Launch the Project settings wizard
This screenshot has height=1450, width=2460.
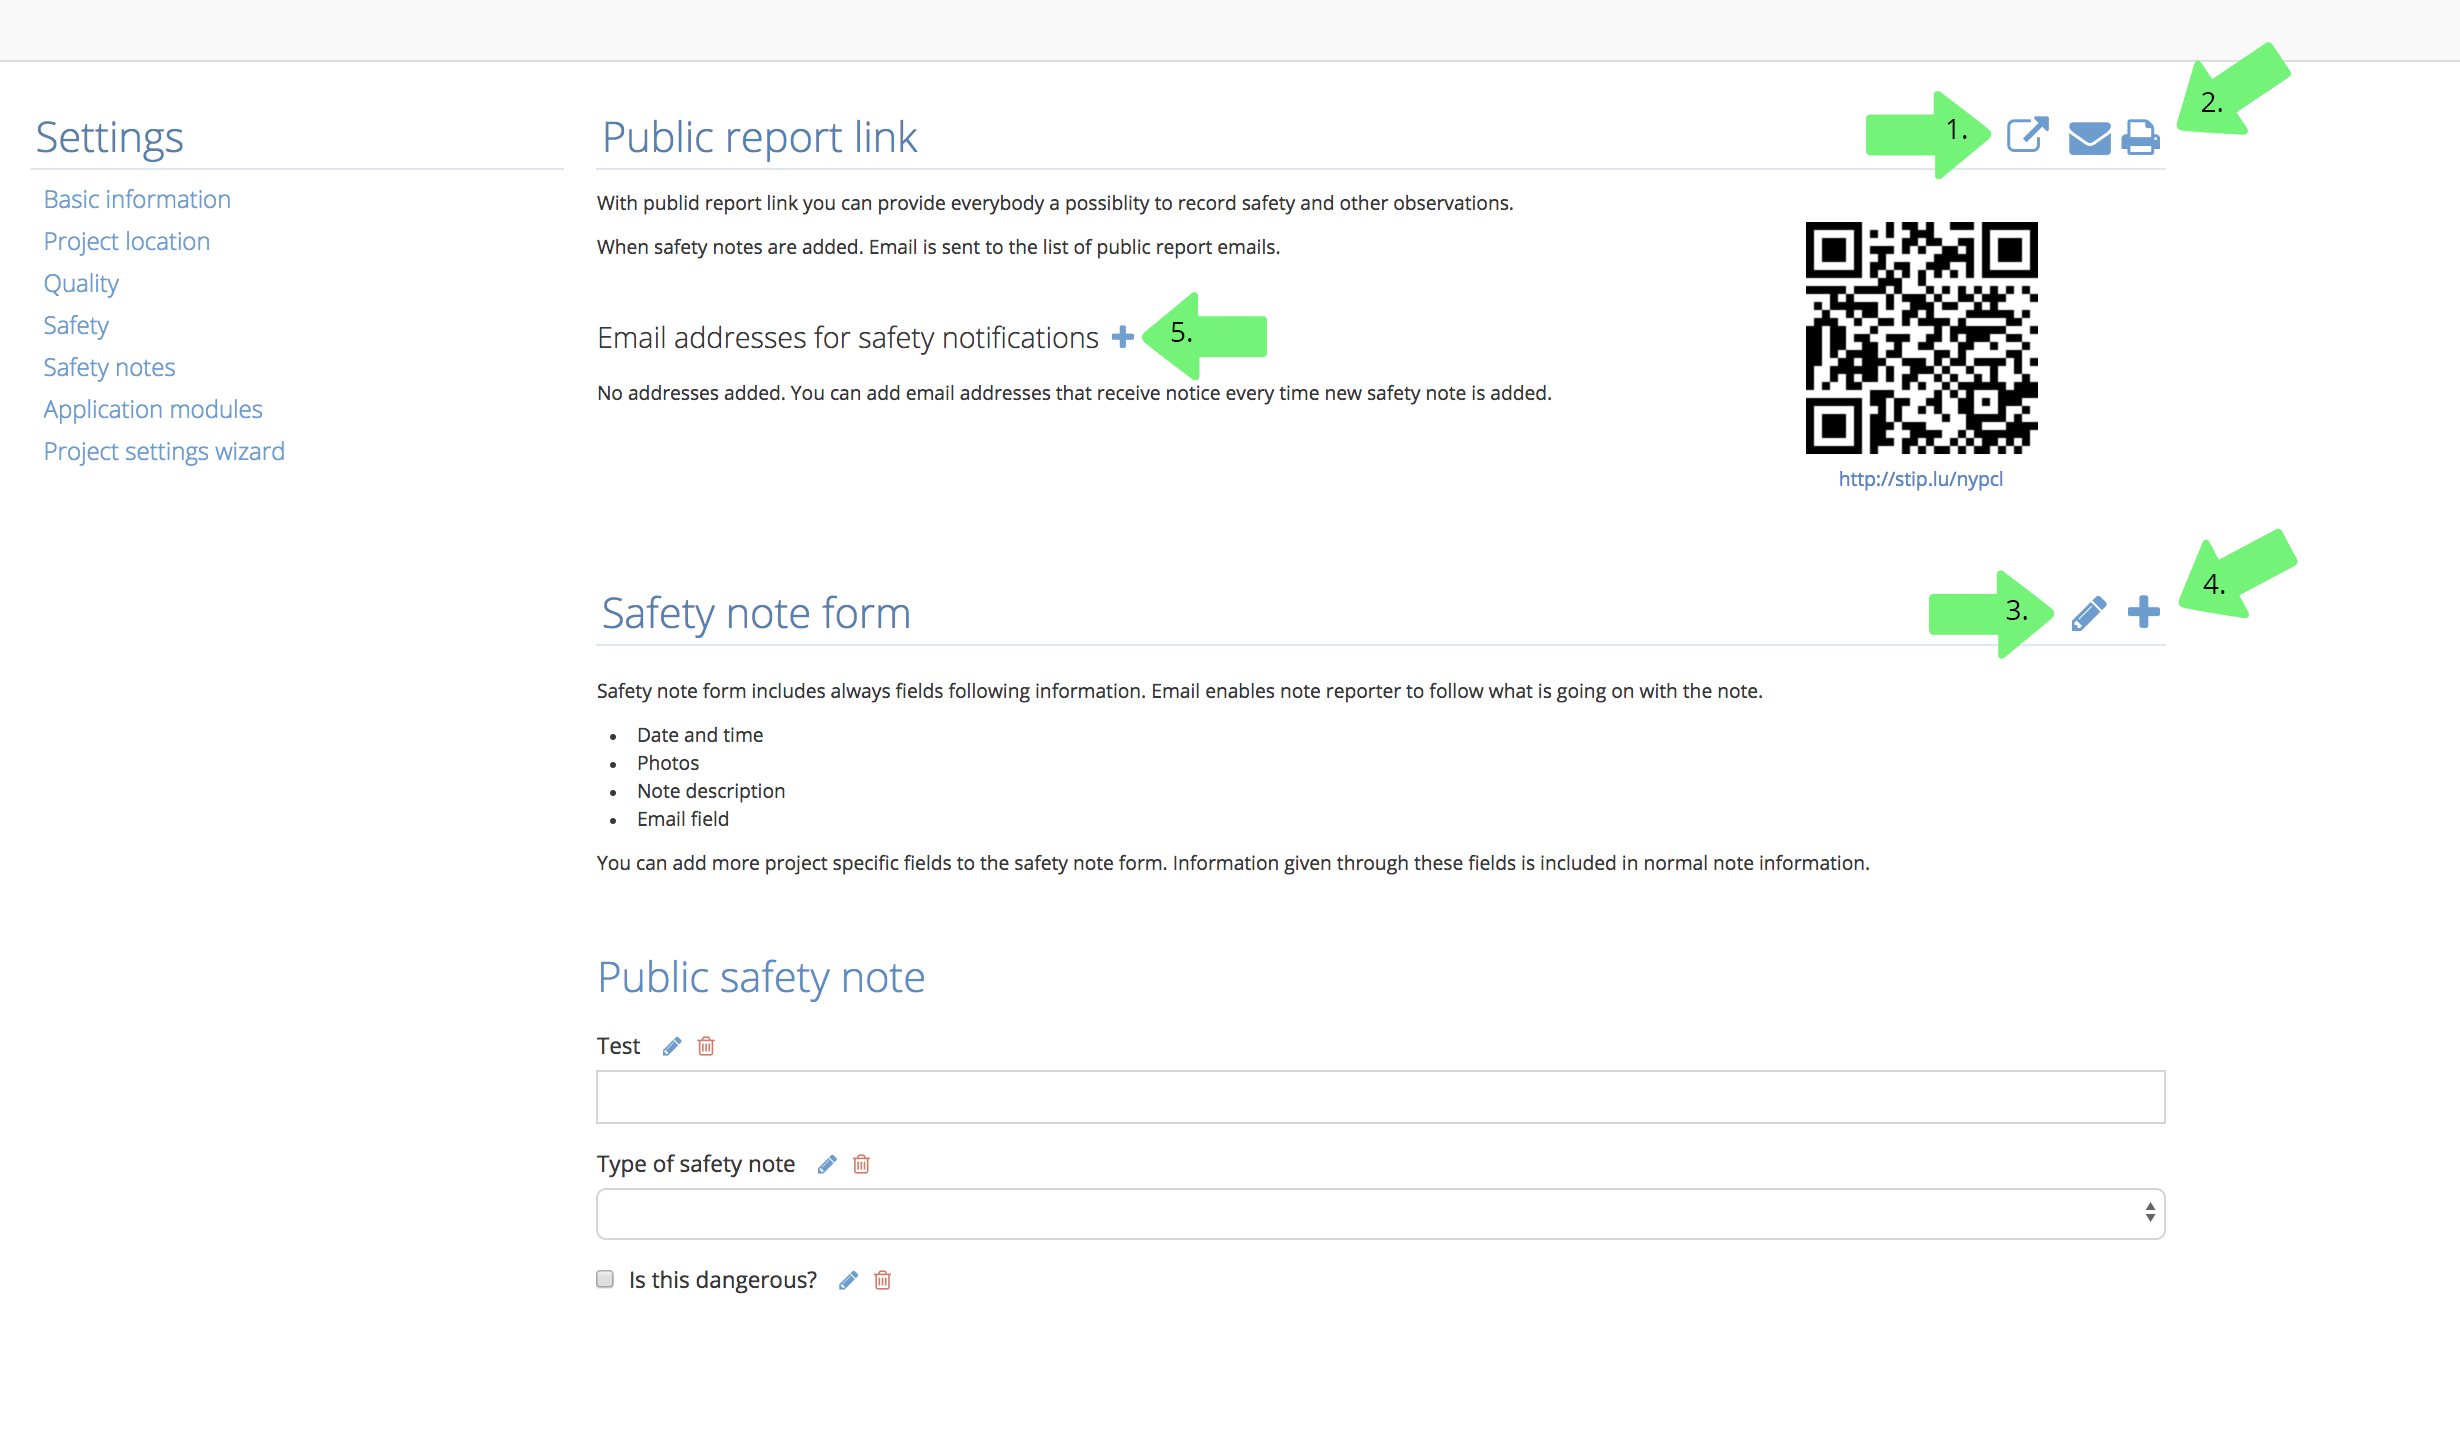pos(164,451)
